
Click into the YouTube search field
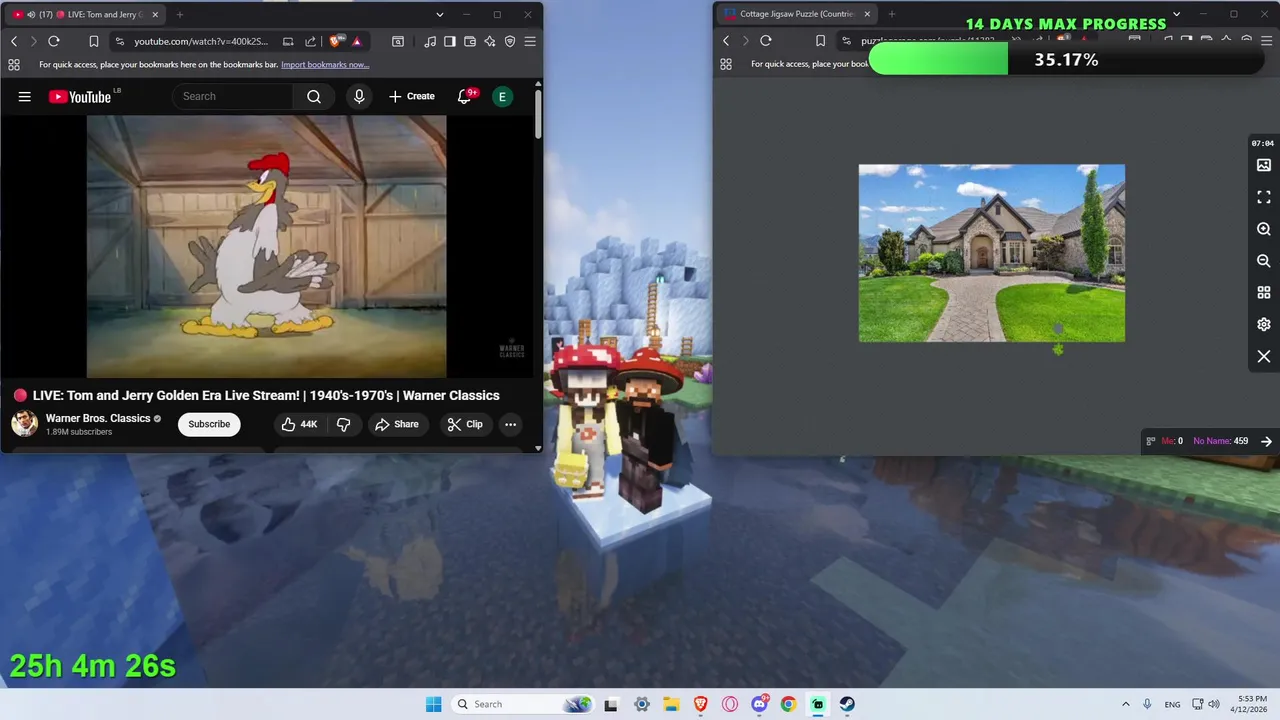(x=233, y=96)
